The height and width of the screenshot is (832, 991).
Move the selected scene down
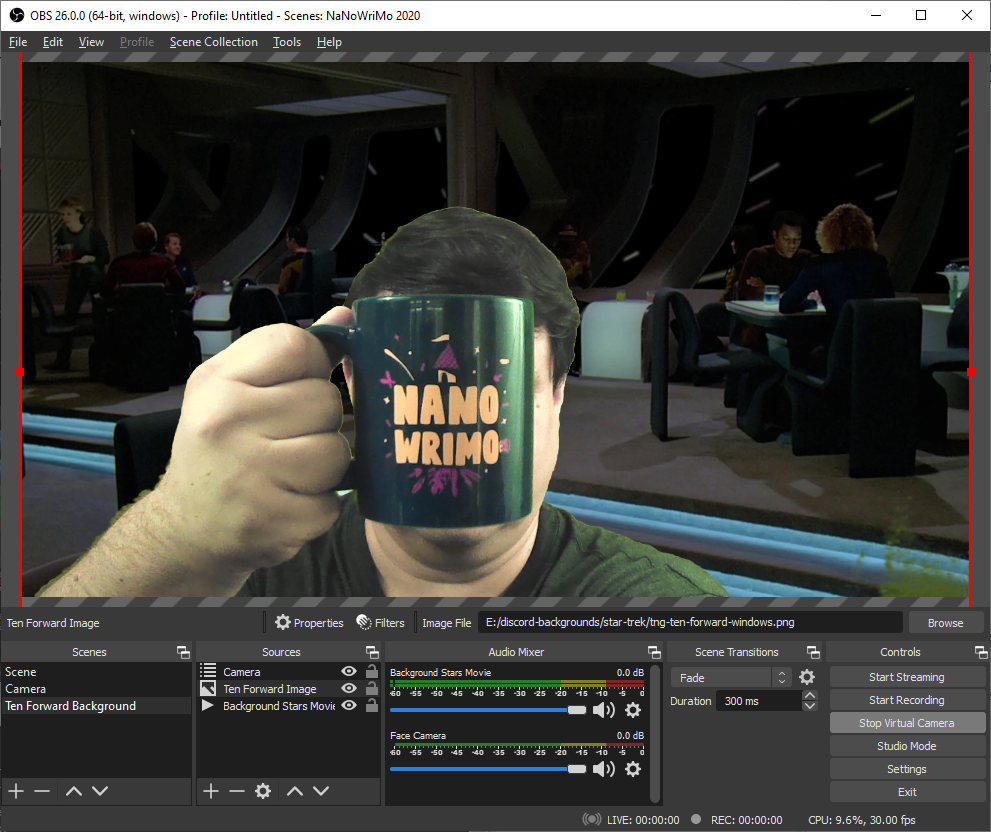pos(100,791)
